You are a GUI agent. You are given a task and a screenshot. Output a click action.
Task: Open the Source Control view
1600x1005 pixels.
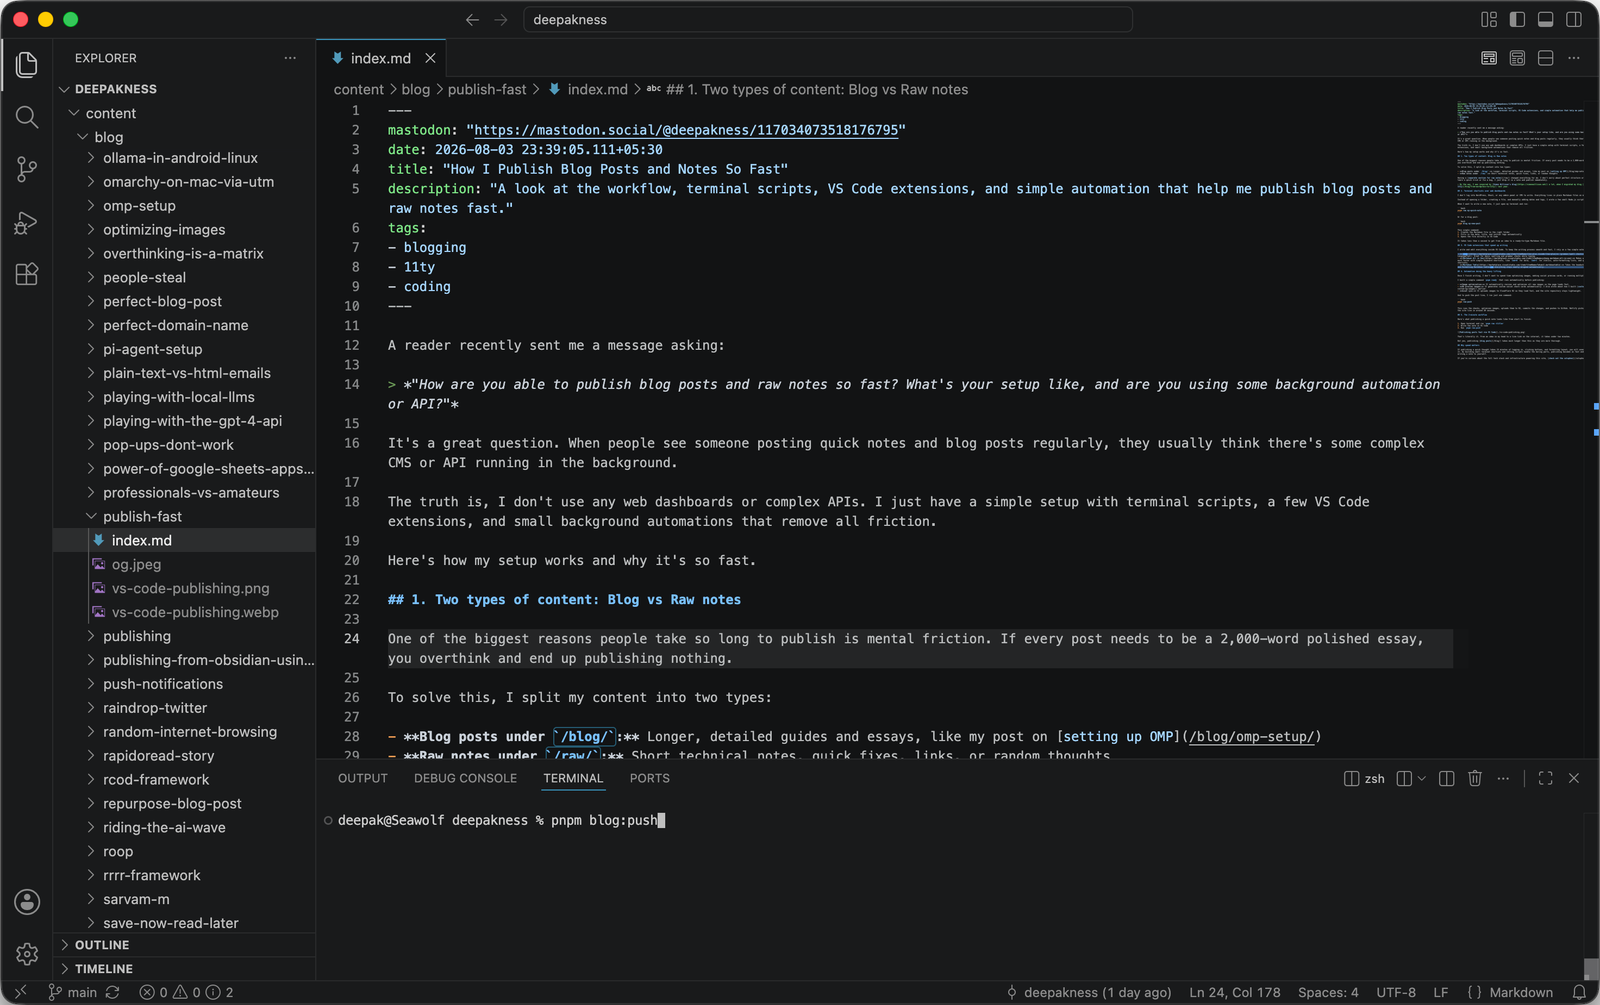pos(27,170)
